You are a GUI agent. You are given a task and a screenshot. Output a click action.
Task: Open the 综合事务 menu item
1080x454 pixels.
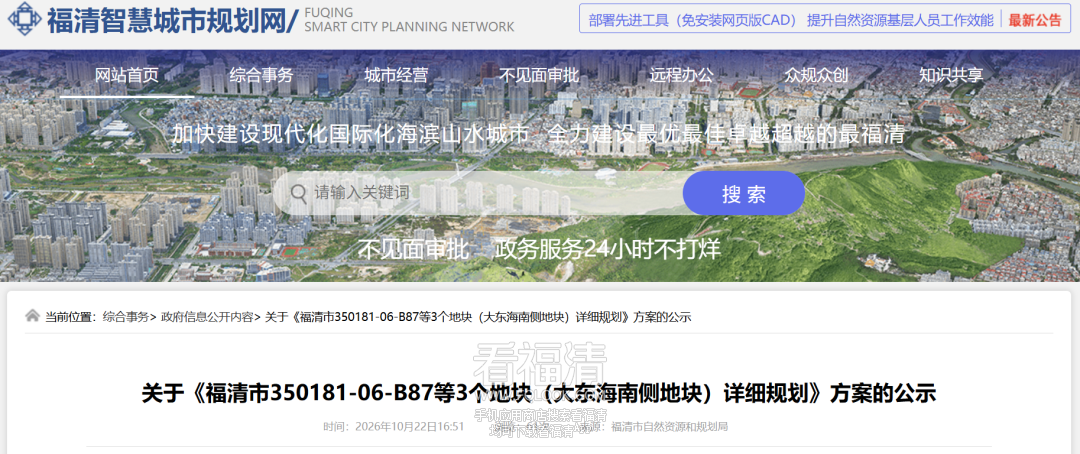click(x=261, y=75)
